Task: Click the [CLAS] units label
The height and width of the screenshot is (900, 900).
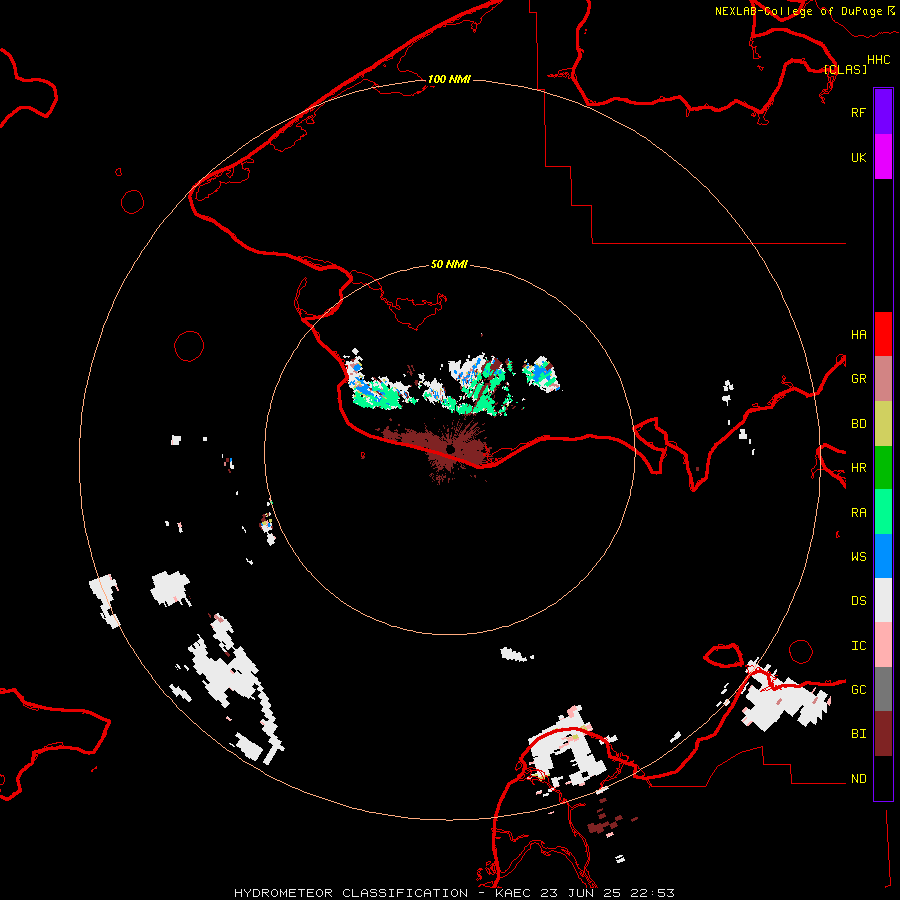Action: 845,69
